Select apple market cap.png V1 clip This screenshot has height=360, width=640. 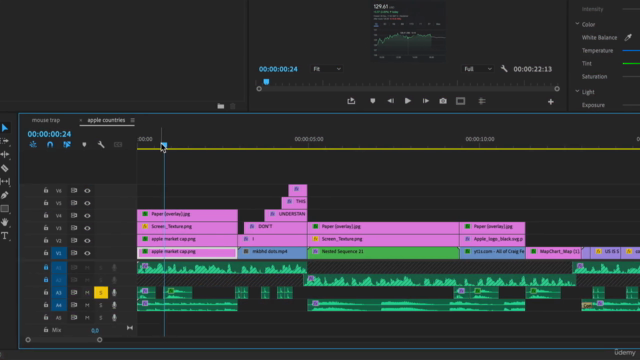187,253
